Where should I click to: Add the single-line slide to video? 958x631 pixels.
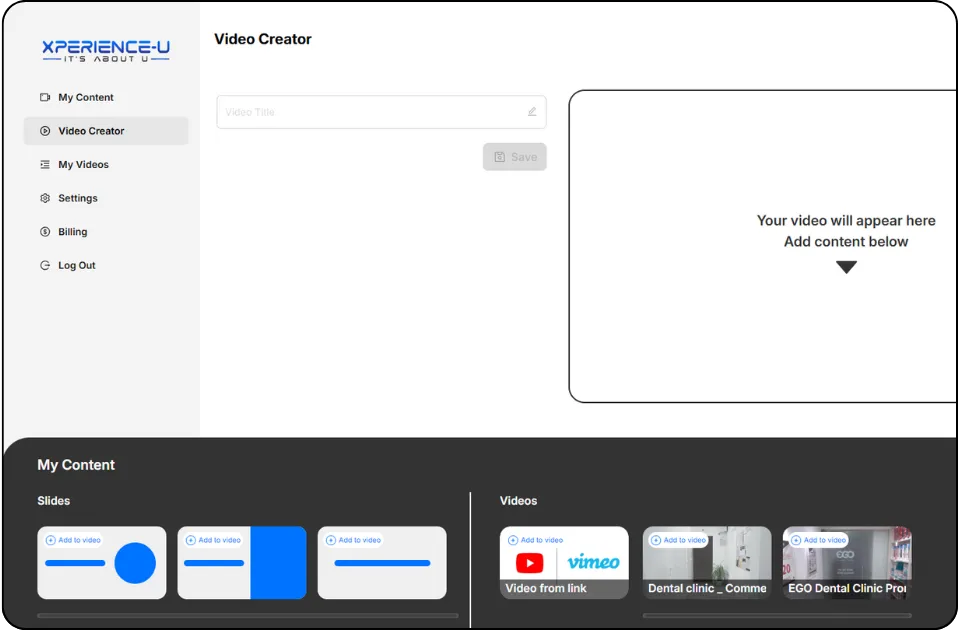[x=354, y=540]
